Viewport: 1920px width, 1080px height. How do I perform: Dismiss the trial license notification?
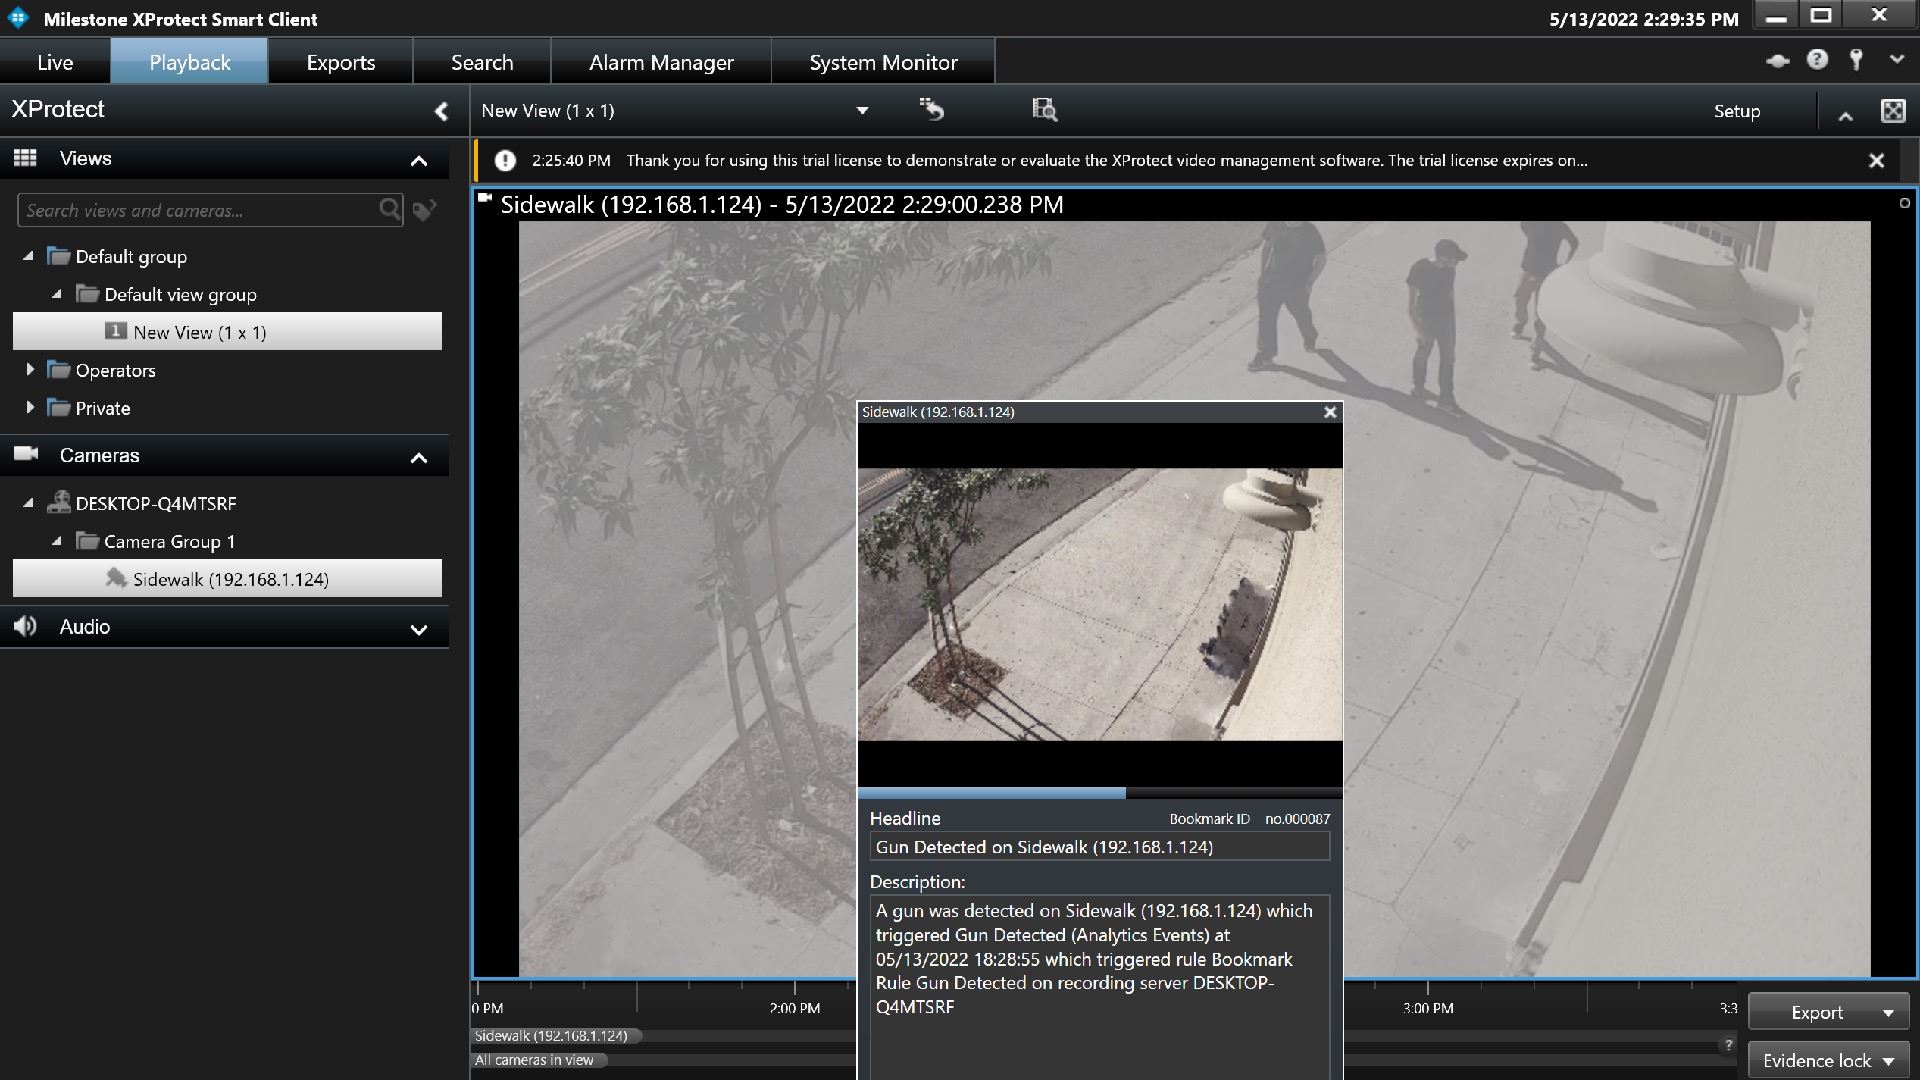pos(1876,160)
